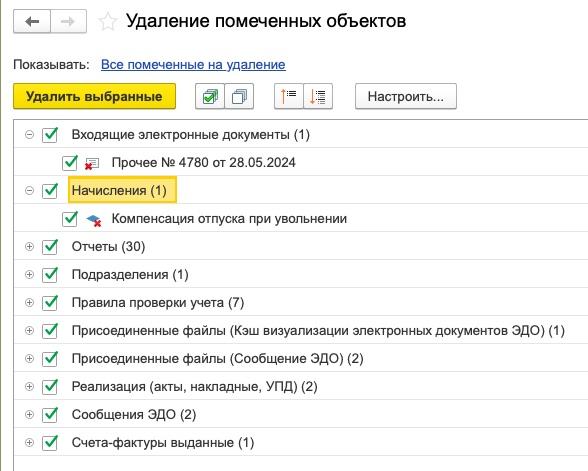The image size is (588, 471).
Task: Toggle the Начисления group checkbox
Action: [50, 190]
